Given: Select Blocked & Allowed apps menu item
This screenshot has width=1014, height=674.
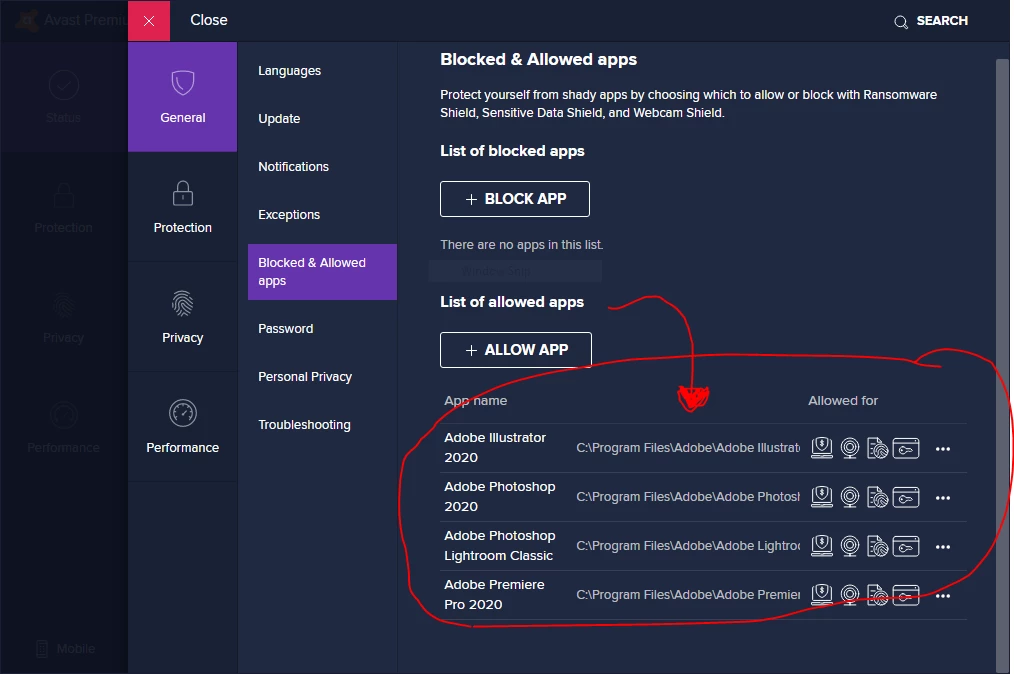Looking at the screenshot, I should pos(322,272).
